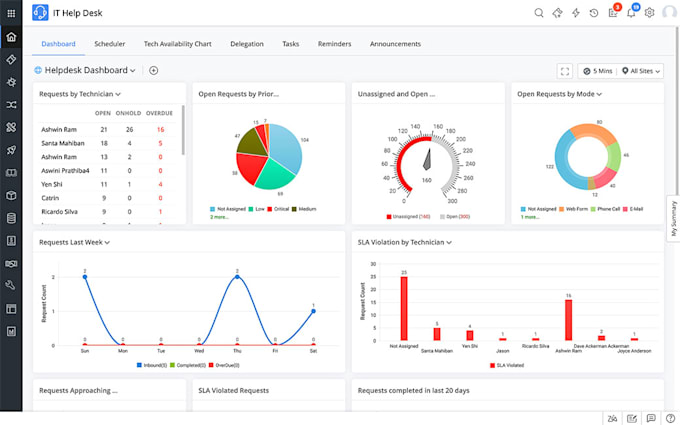The width and height of the screenshot is (680, 425).
Task: Add a new dashboard with plus icon
Action: pyautogui.click(x=154, y=70)
